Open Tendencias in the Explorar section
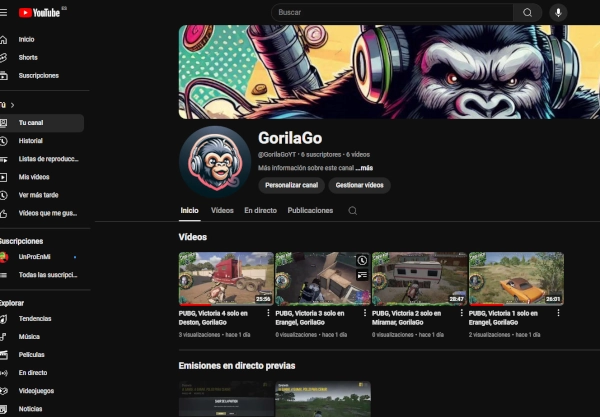Screen dimensions: 600x417 pyautogui.click(x=35, y=319)
